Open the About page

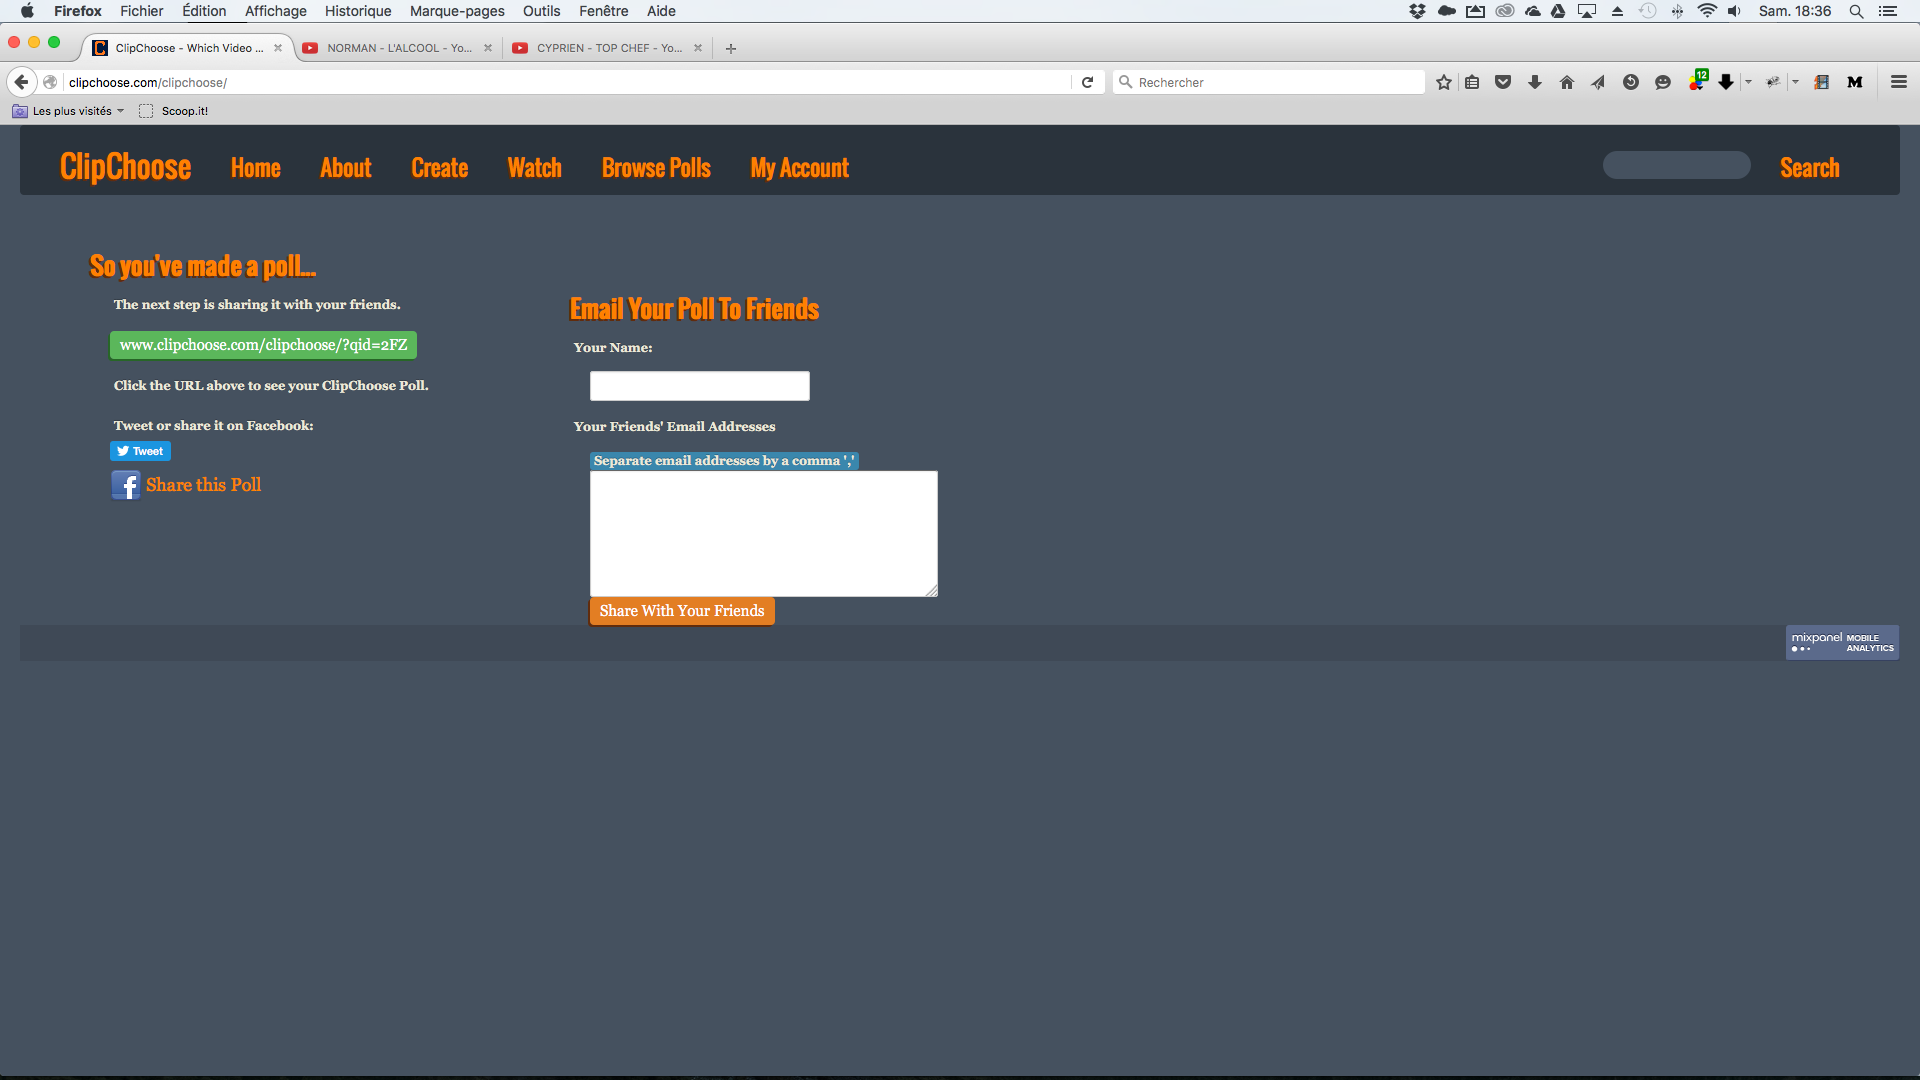click(x=345, y=168)
